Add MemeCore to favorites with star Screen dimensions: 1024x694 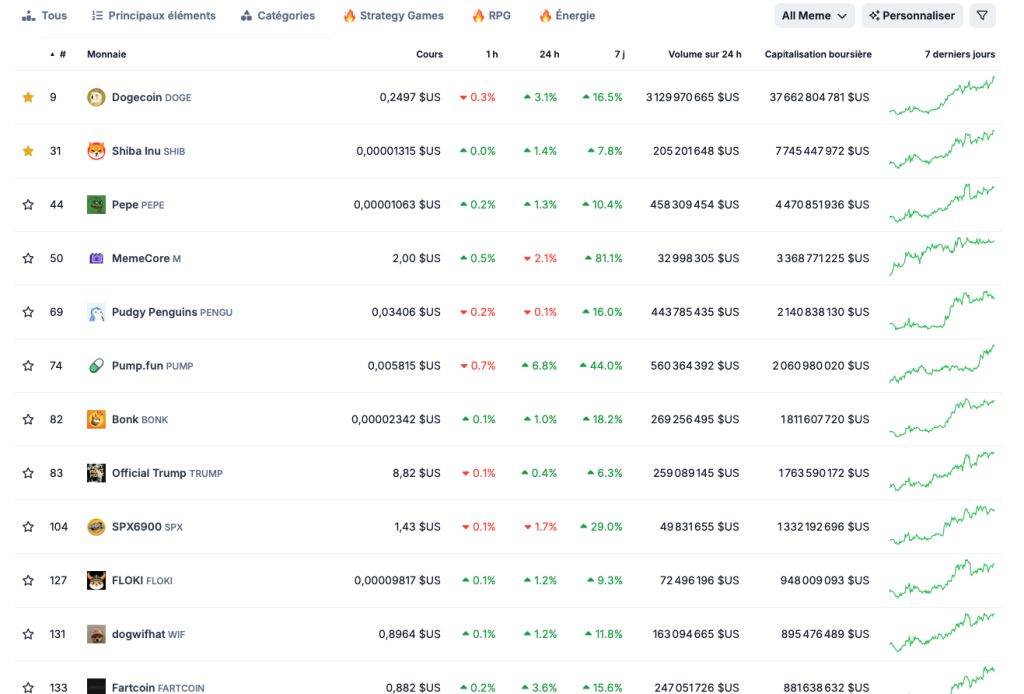tap(28, 259)
